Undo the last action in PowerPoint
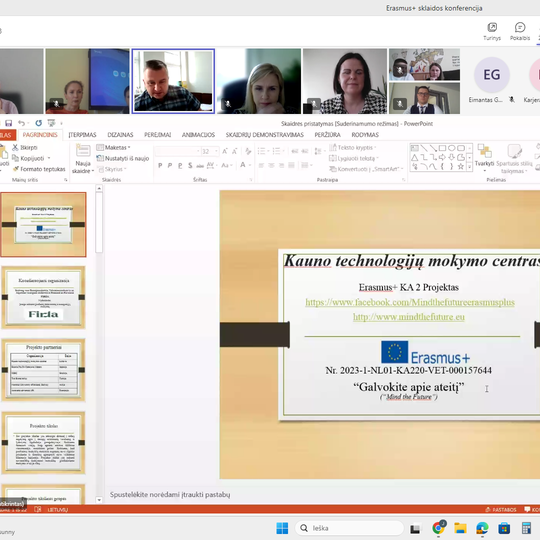This screenshot has width=540, height=540. point(21,123)
